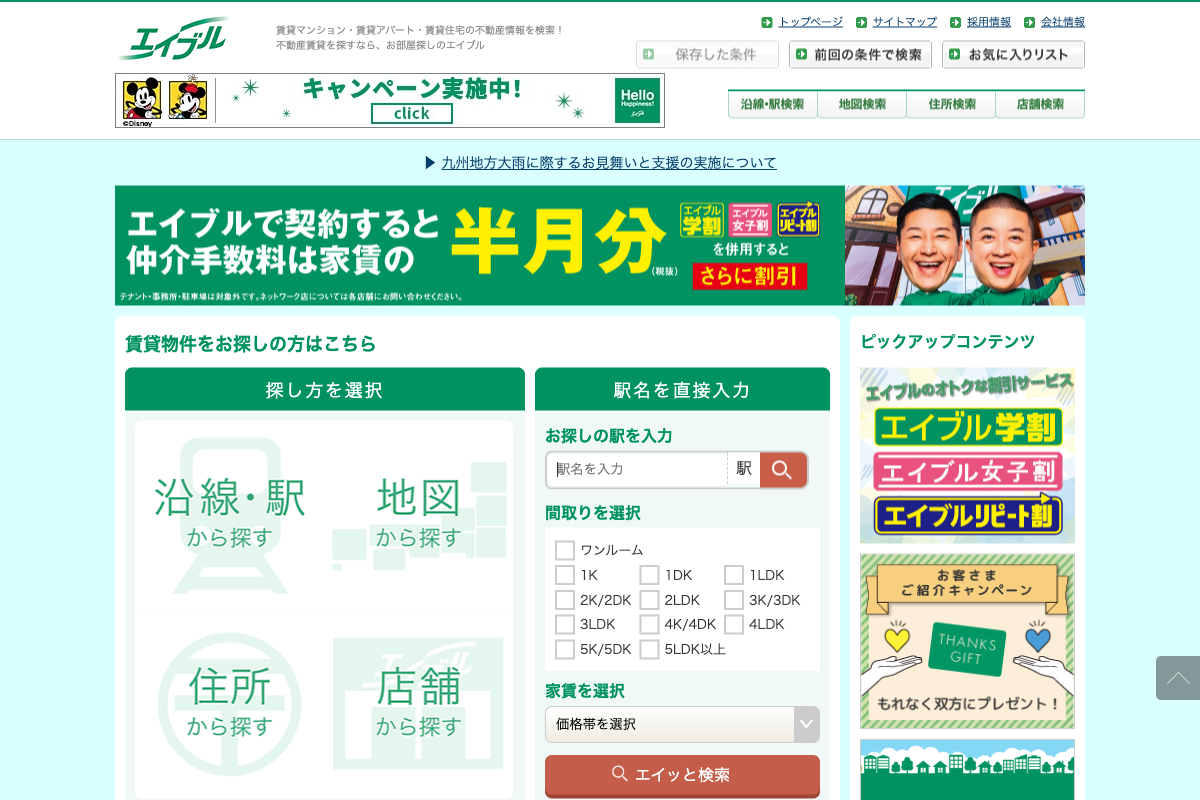Enable the 2LDK checkbox
The height and width of the screenshot is (800, 1200).
click(650, 600)
